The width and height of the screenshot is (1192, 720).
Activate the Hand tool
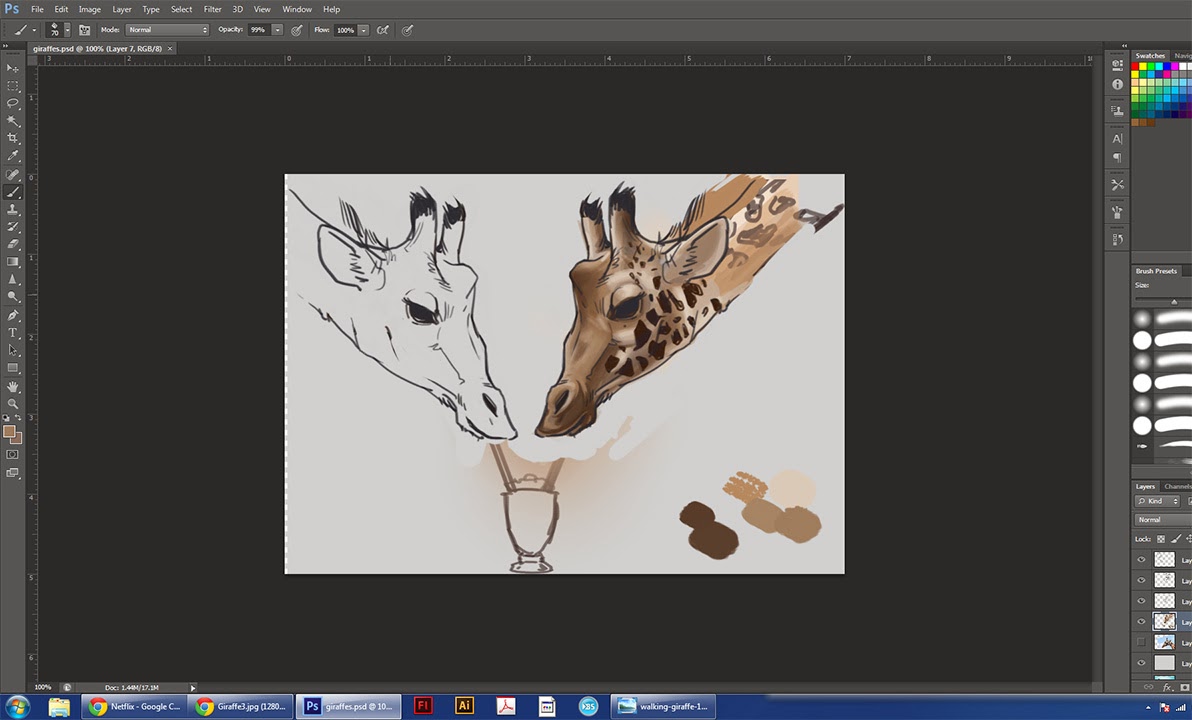click(13, 386)
